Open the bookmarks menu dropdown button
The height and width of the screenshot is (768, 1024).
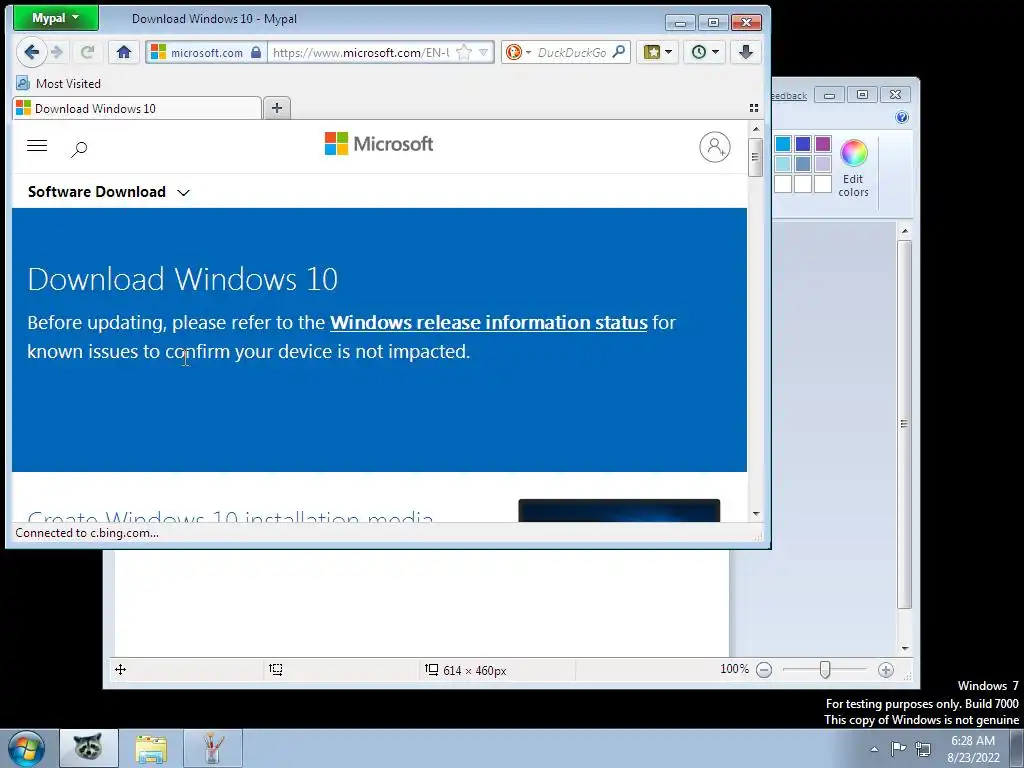(x=657, y=52)
